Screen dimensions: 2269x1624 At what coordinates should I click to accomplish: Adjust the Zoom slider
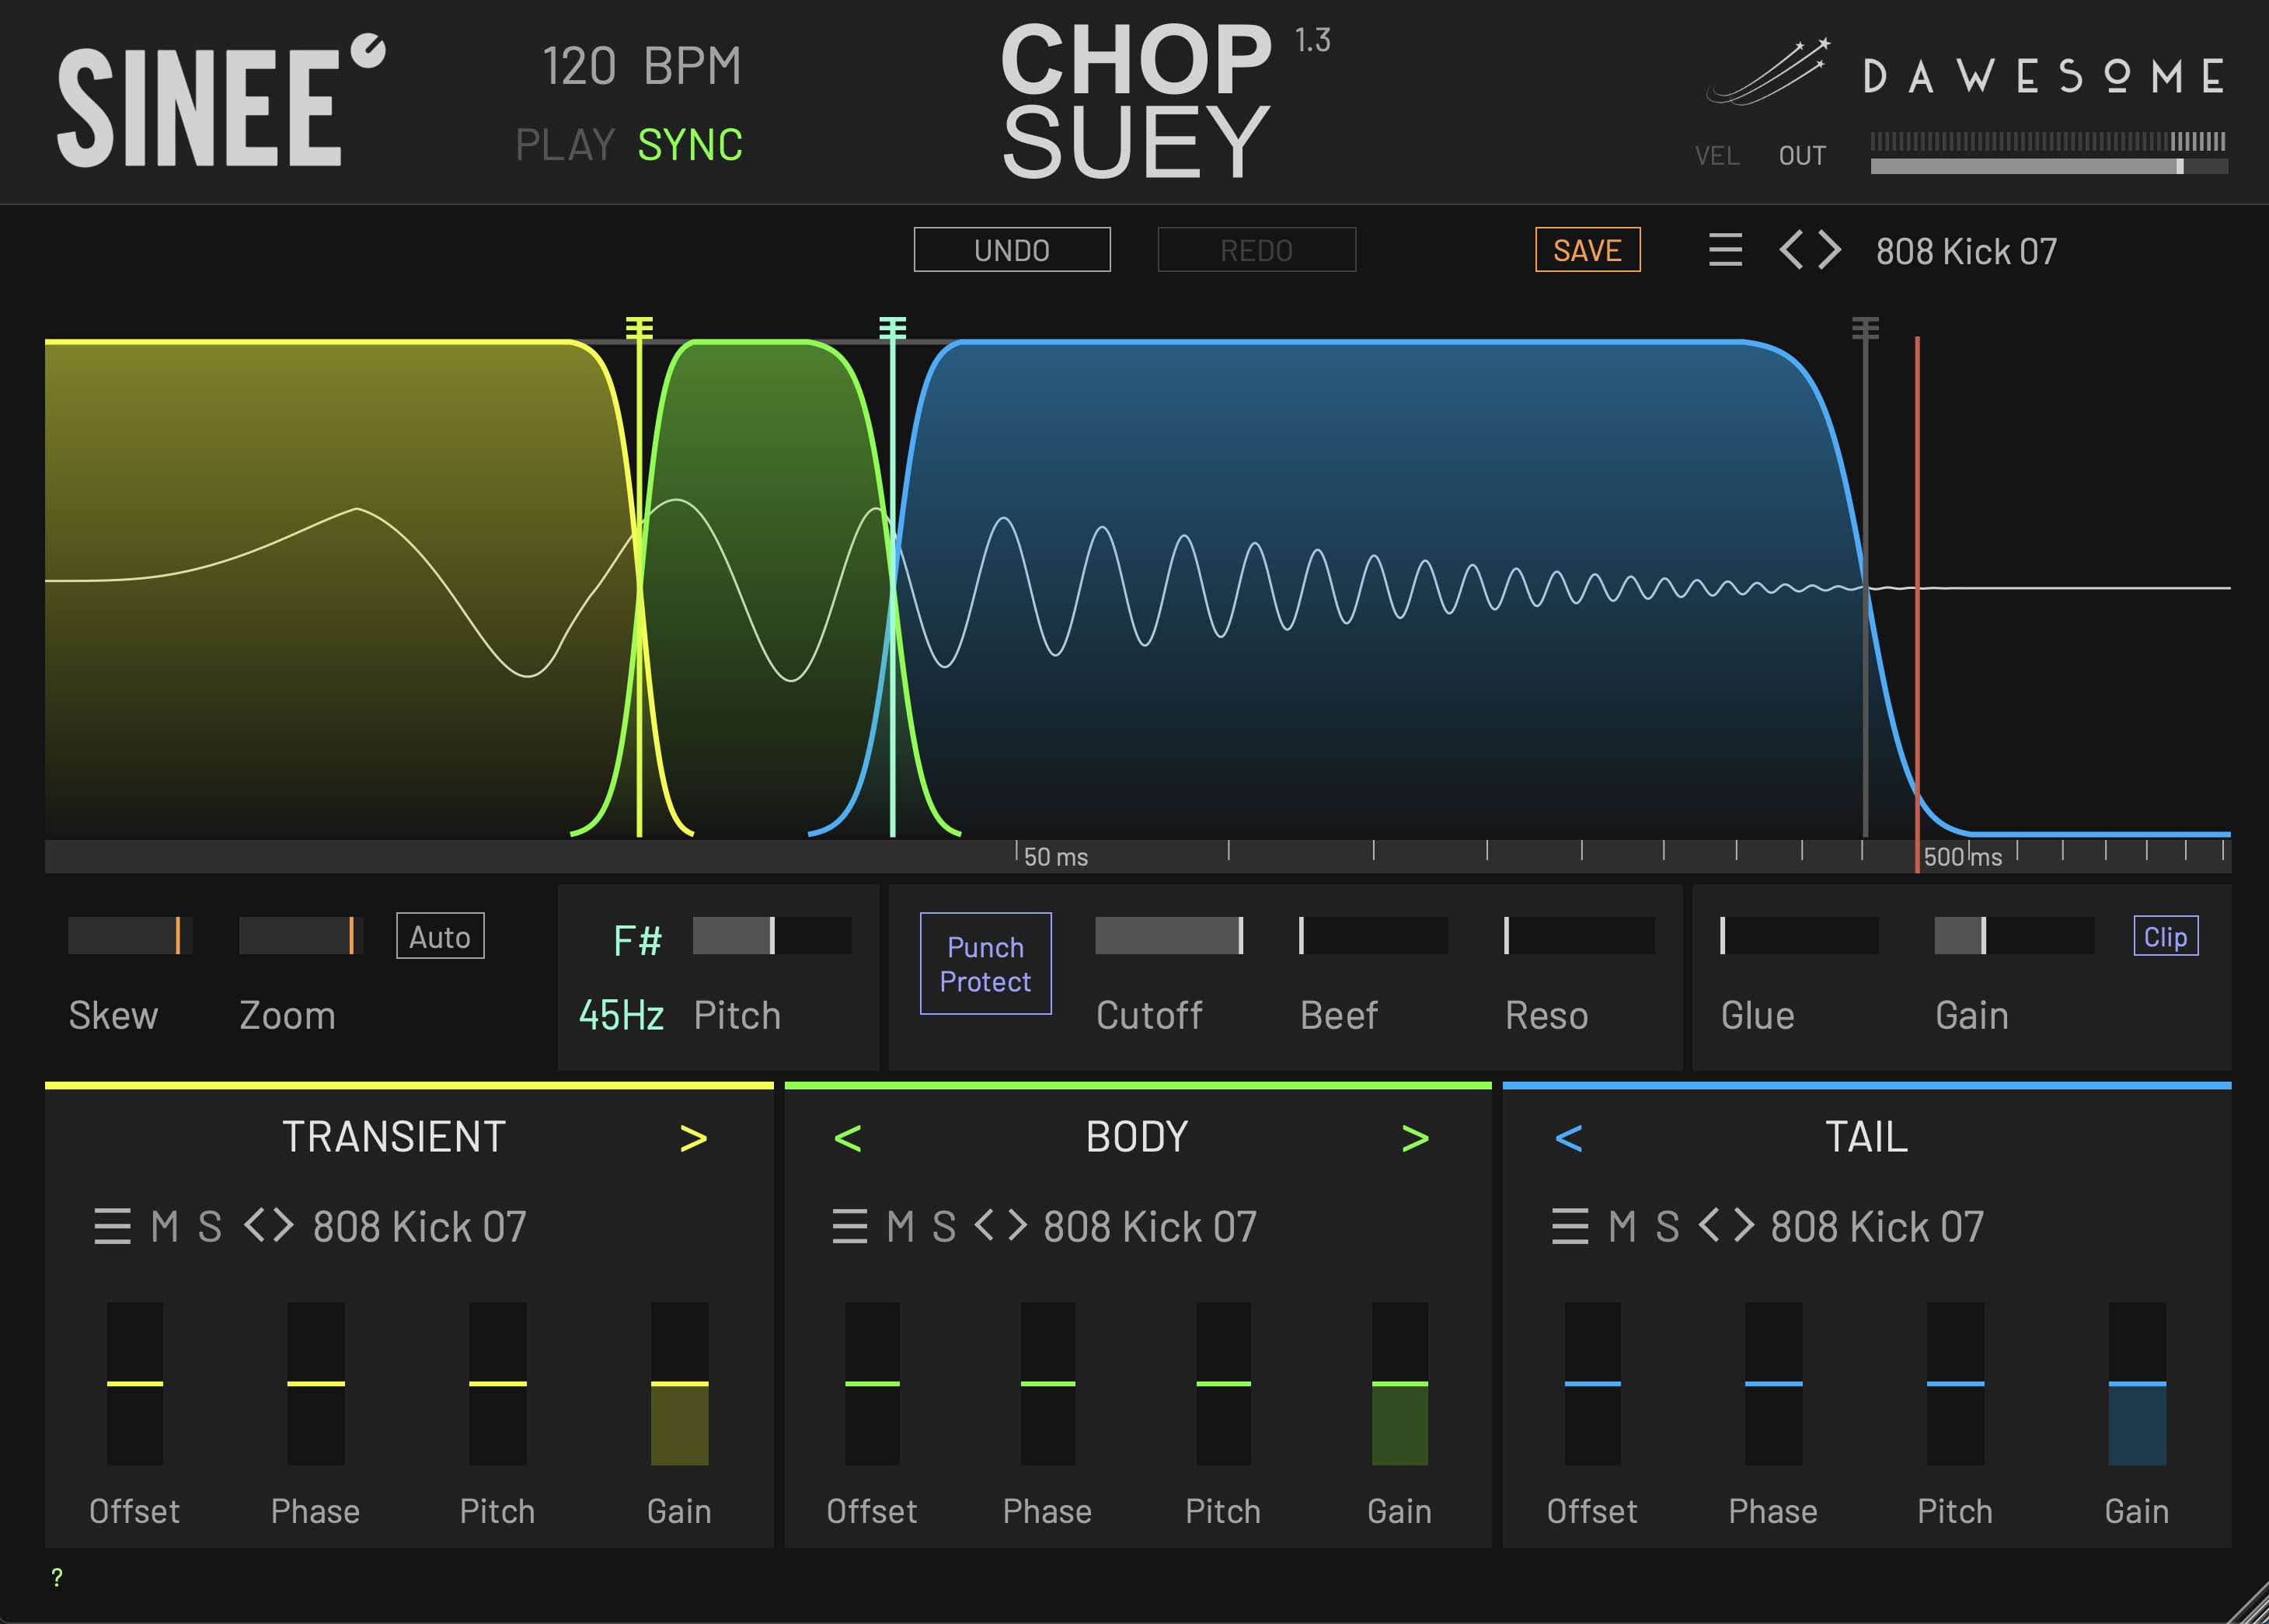pos(300,935)
